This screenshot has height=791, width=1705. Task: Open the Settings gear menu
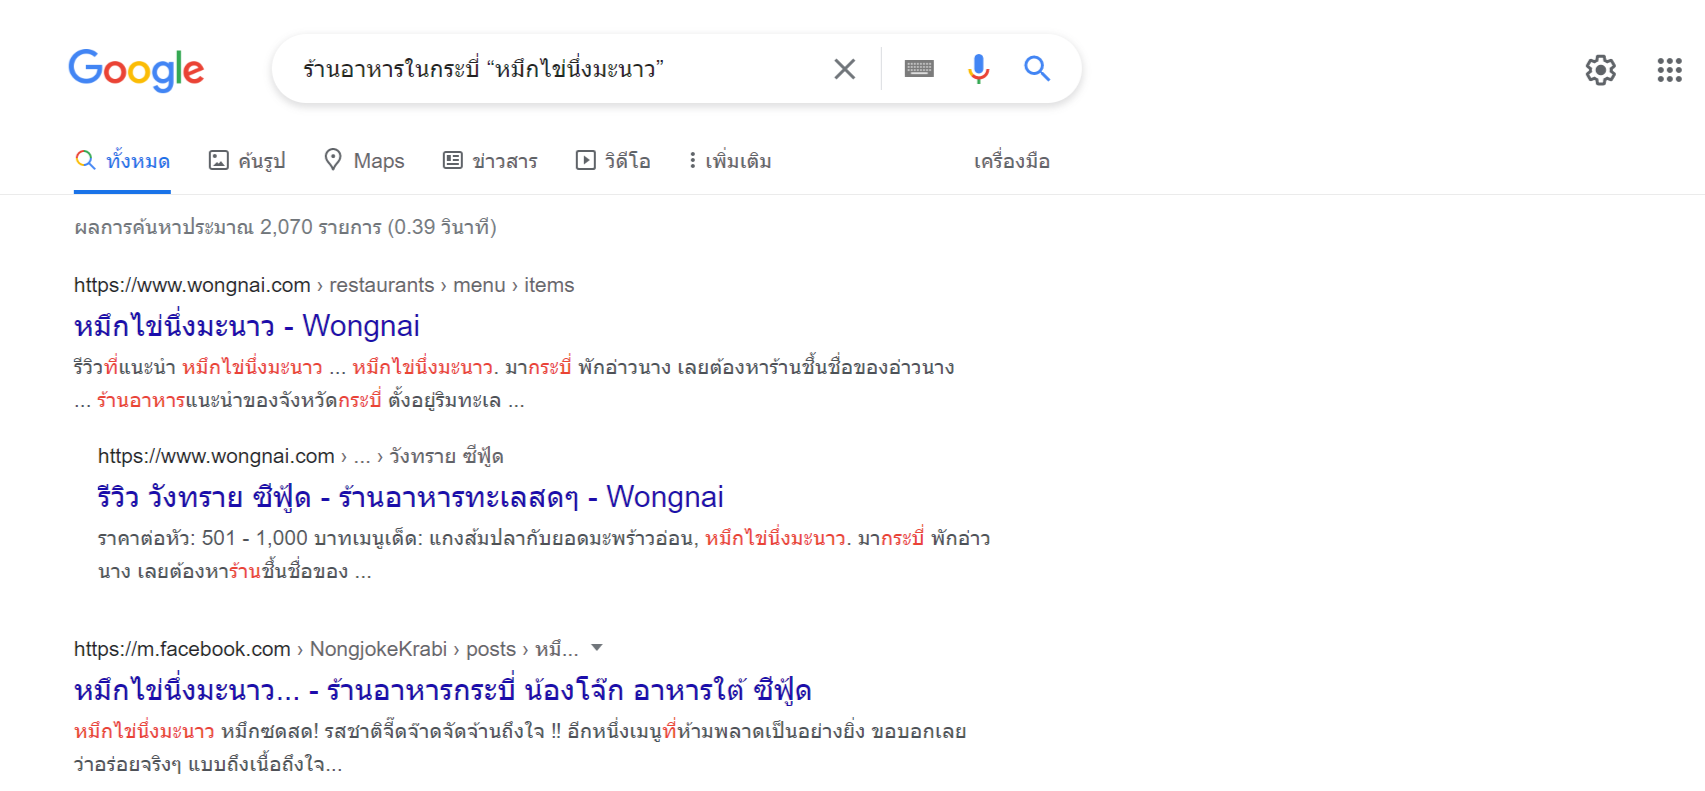(1600, 70)
